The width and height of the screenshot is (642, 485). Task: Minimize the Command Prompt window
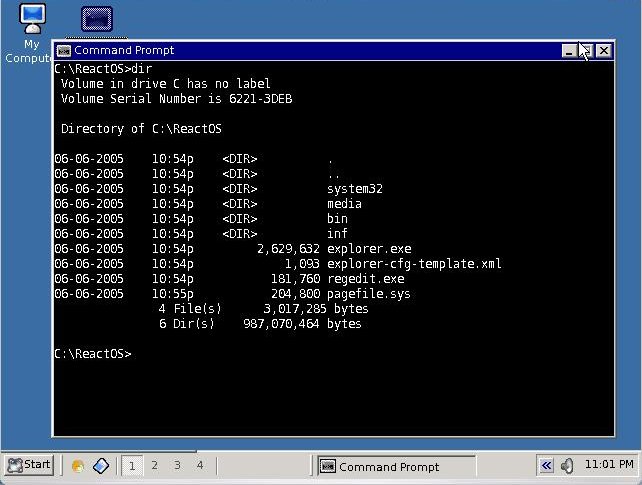570,51
